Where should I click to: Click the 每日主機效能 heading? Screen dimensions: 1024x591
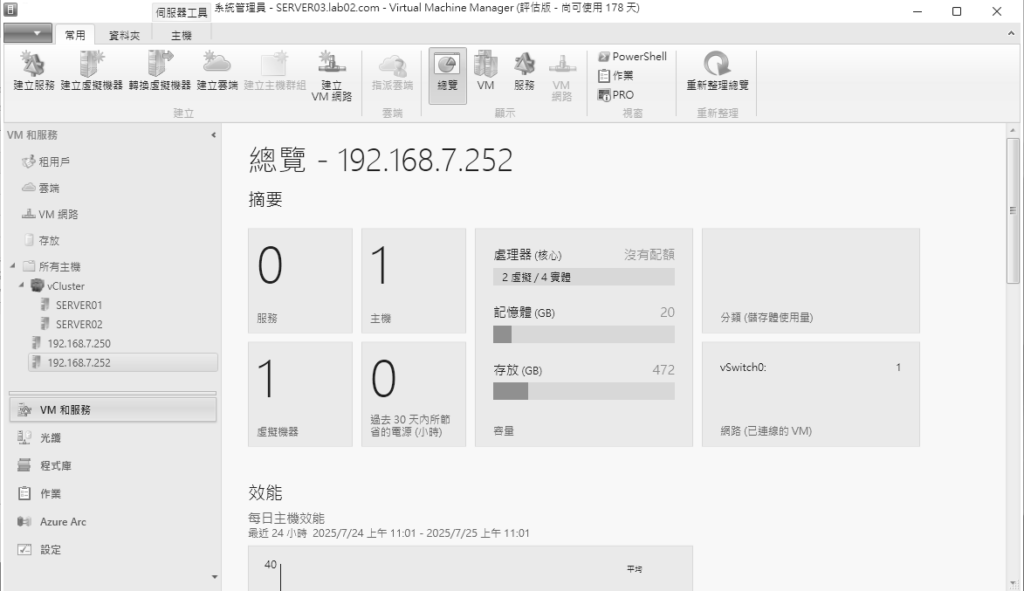[286, 519]
